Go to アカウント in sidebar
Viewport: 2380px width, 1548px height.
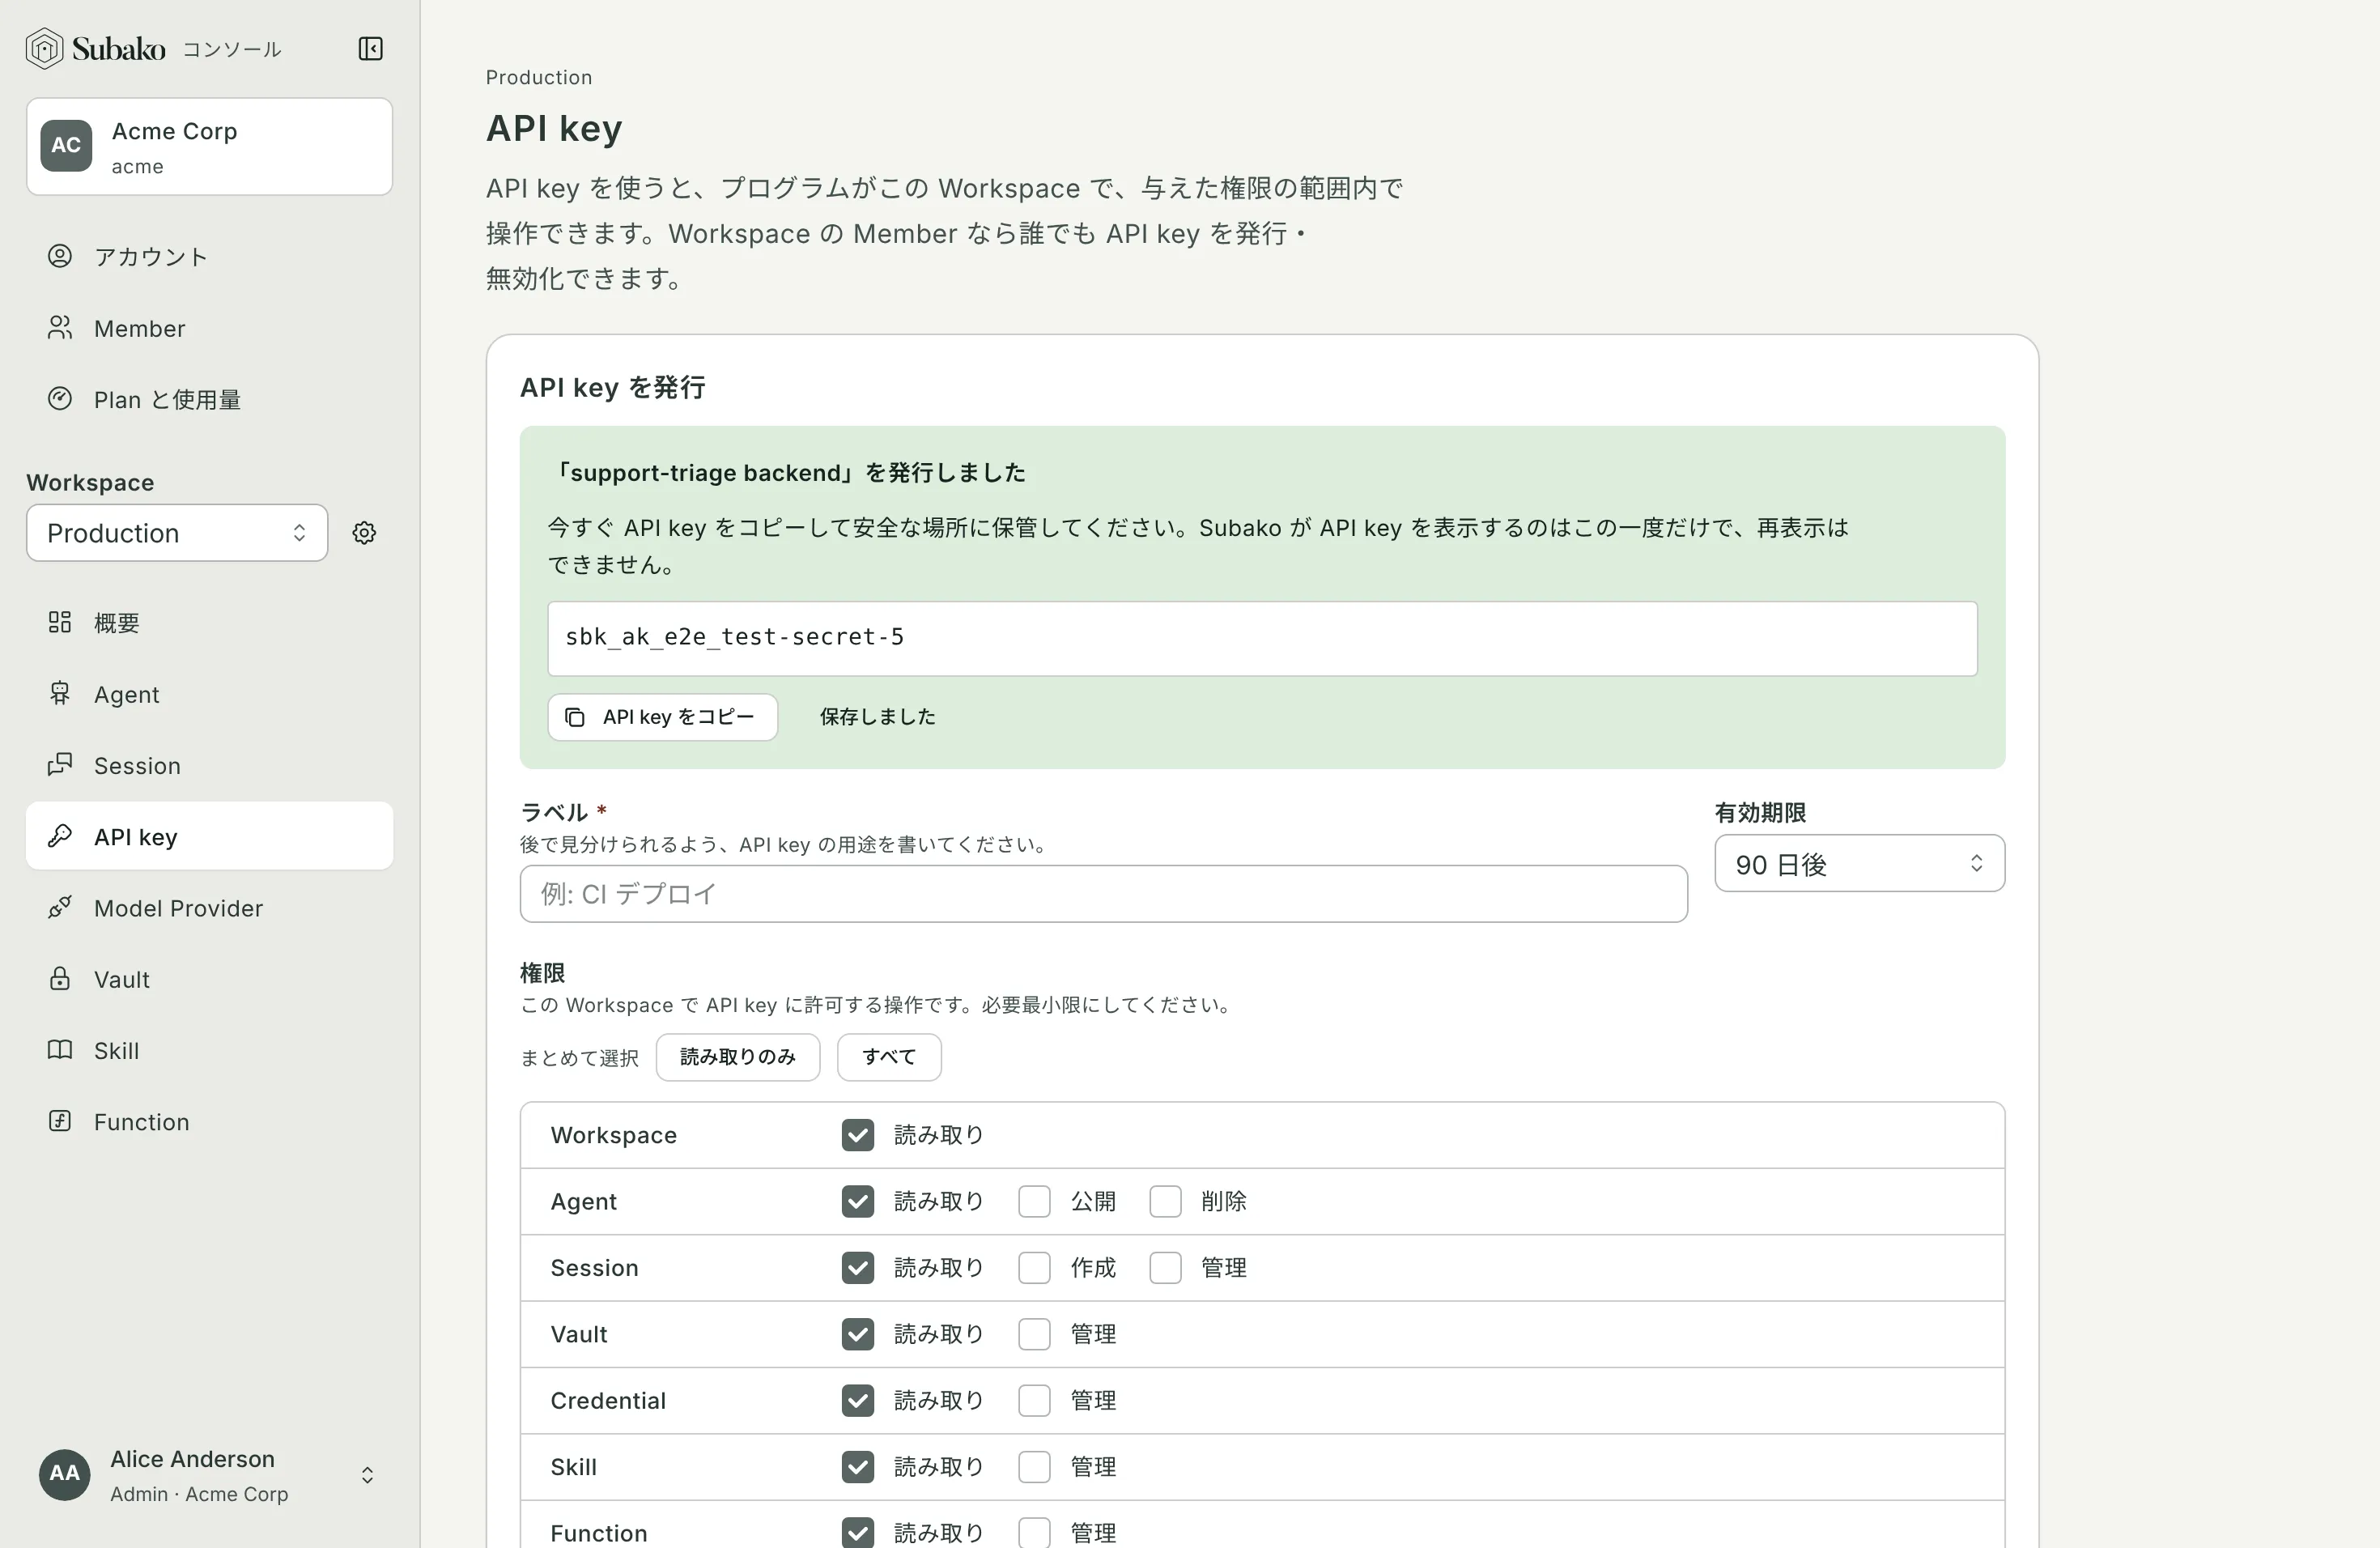pyautogui.click(x=209, y=256)
